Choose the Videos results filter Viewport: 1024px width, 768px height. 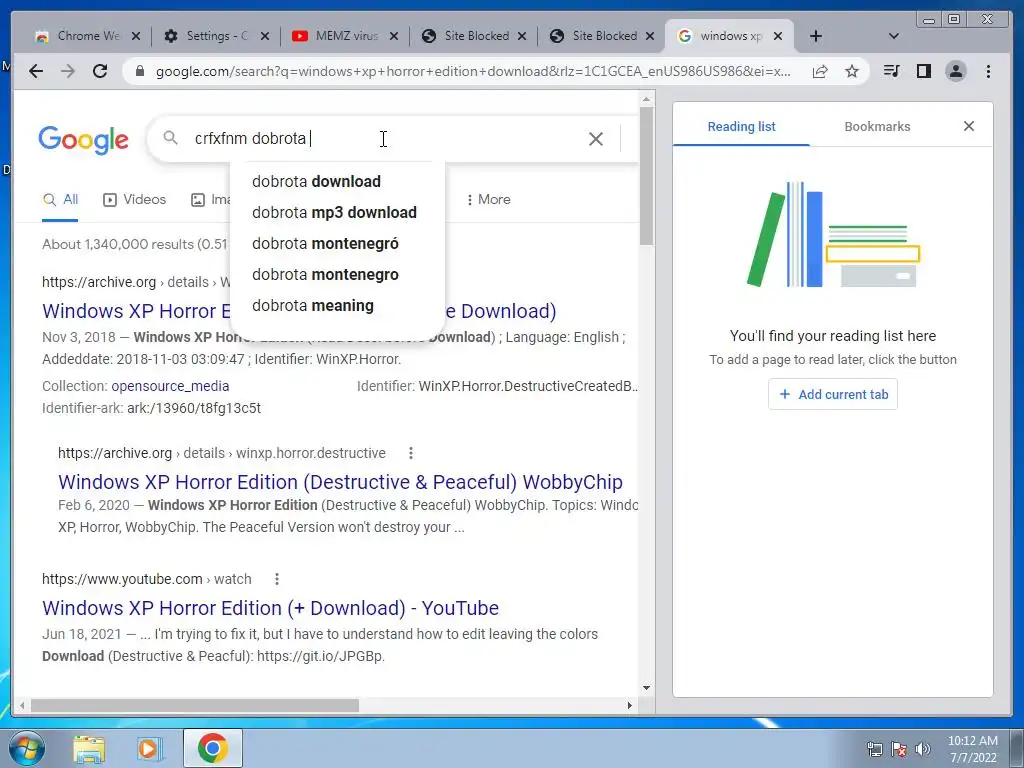coord(135,200)
